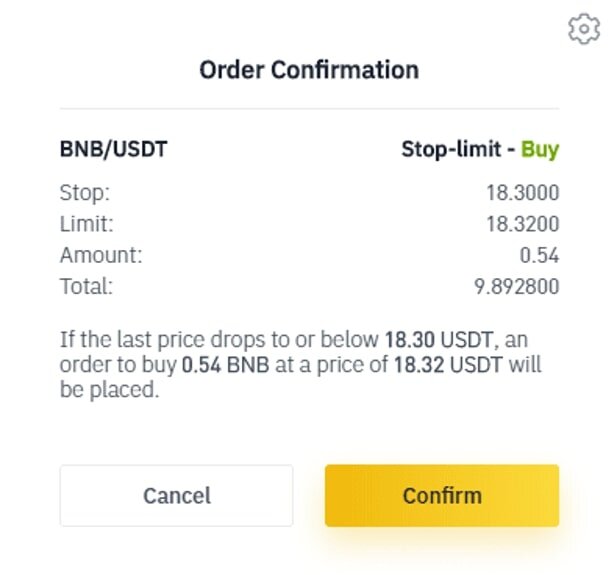Select the Amount value 0.54
The image size is (616, 575).
point(539,255)
